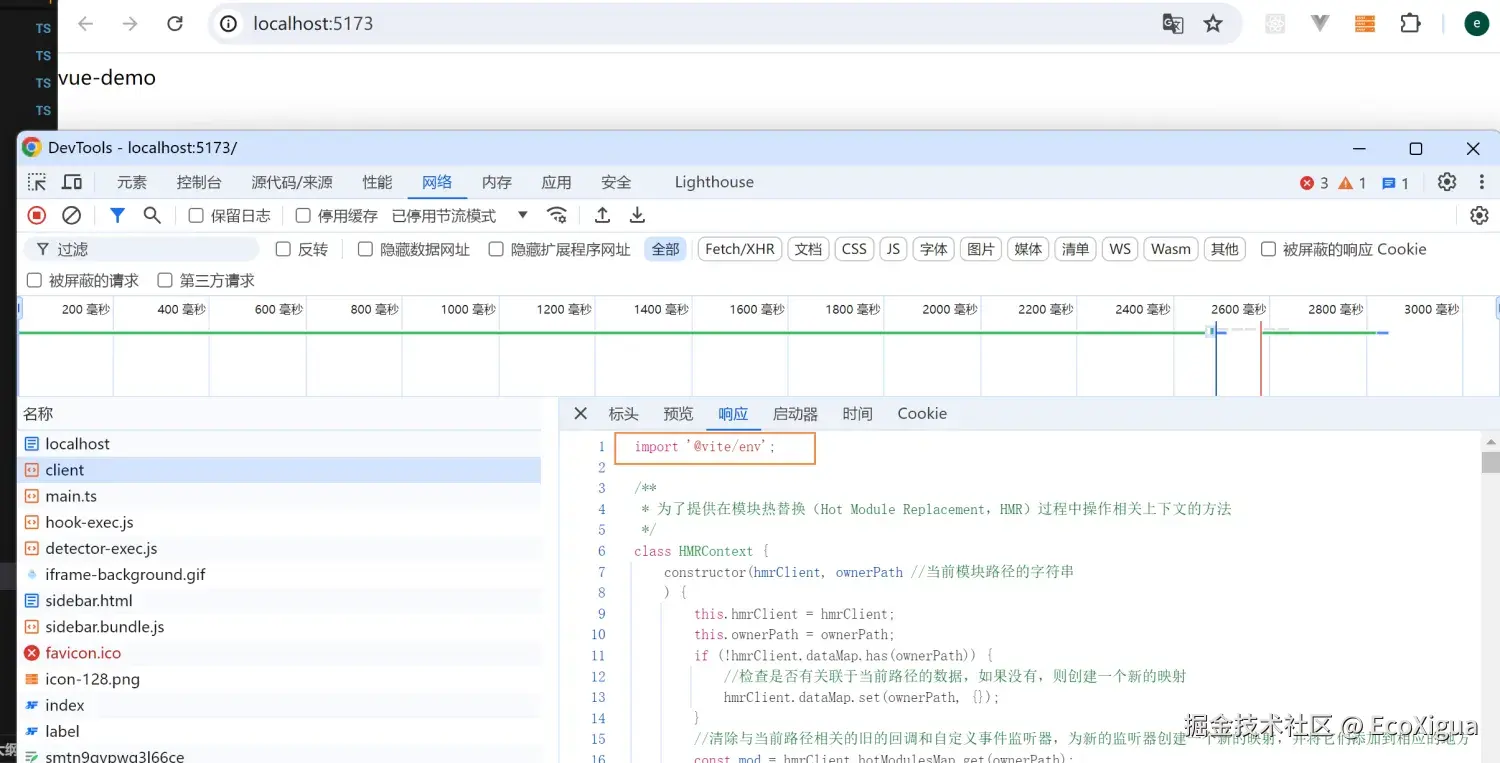Toggle the network filter funnel icon
Image resolution: width=1500 pixels, height=763 pixels.
point(117,215)
